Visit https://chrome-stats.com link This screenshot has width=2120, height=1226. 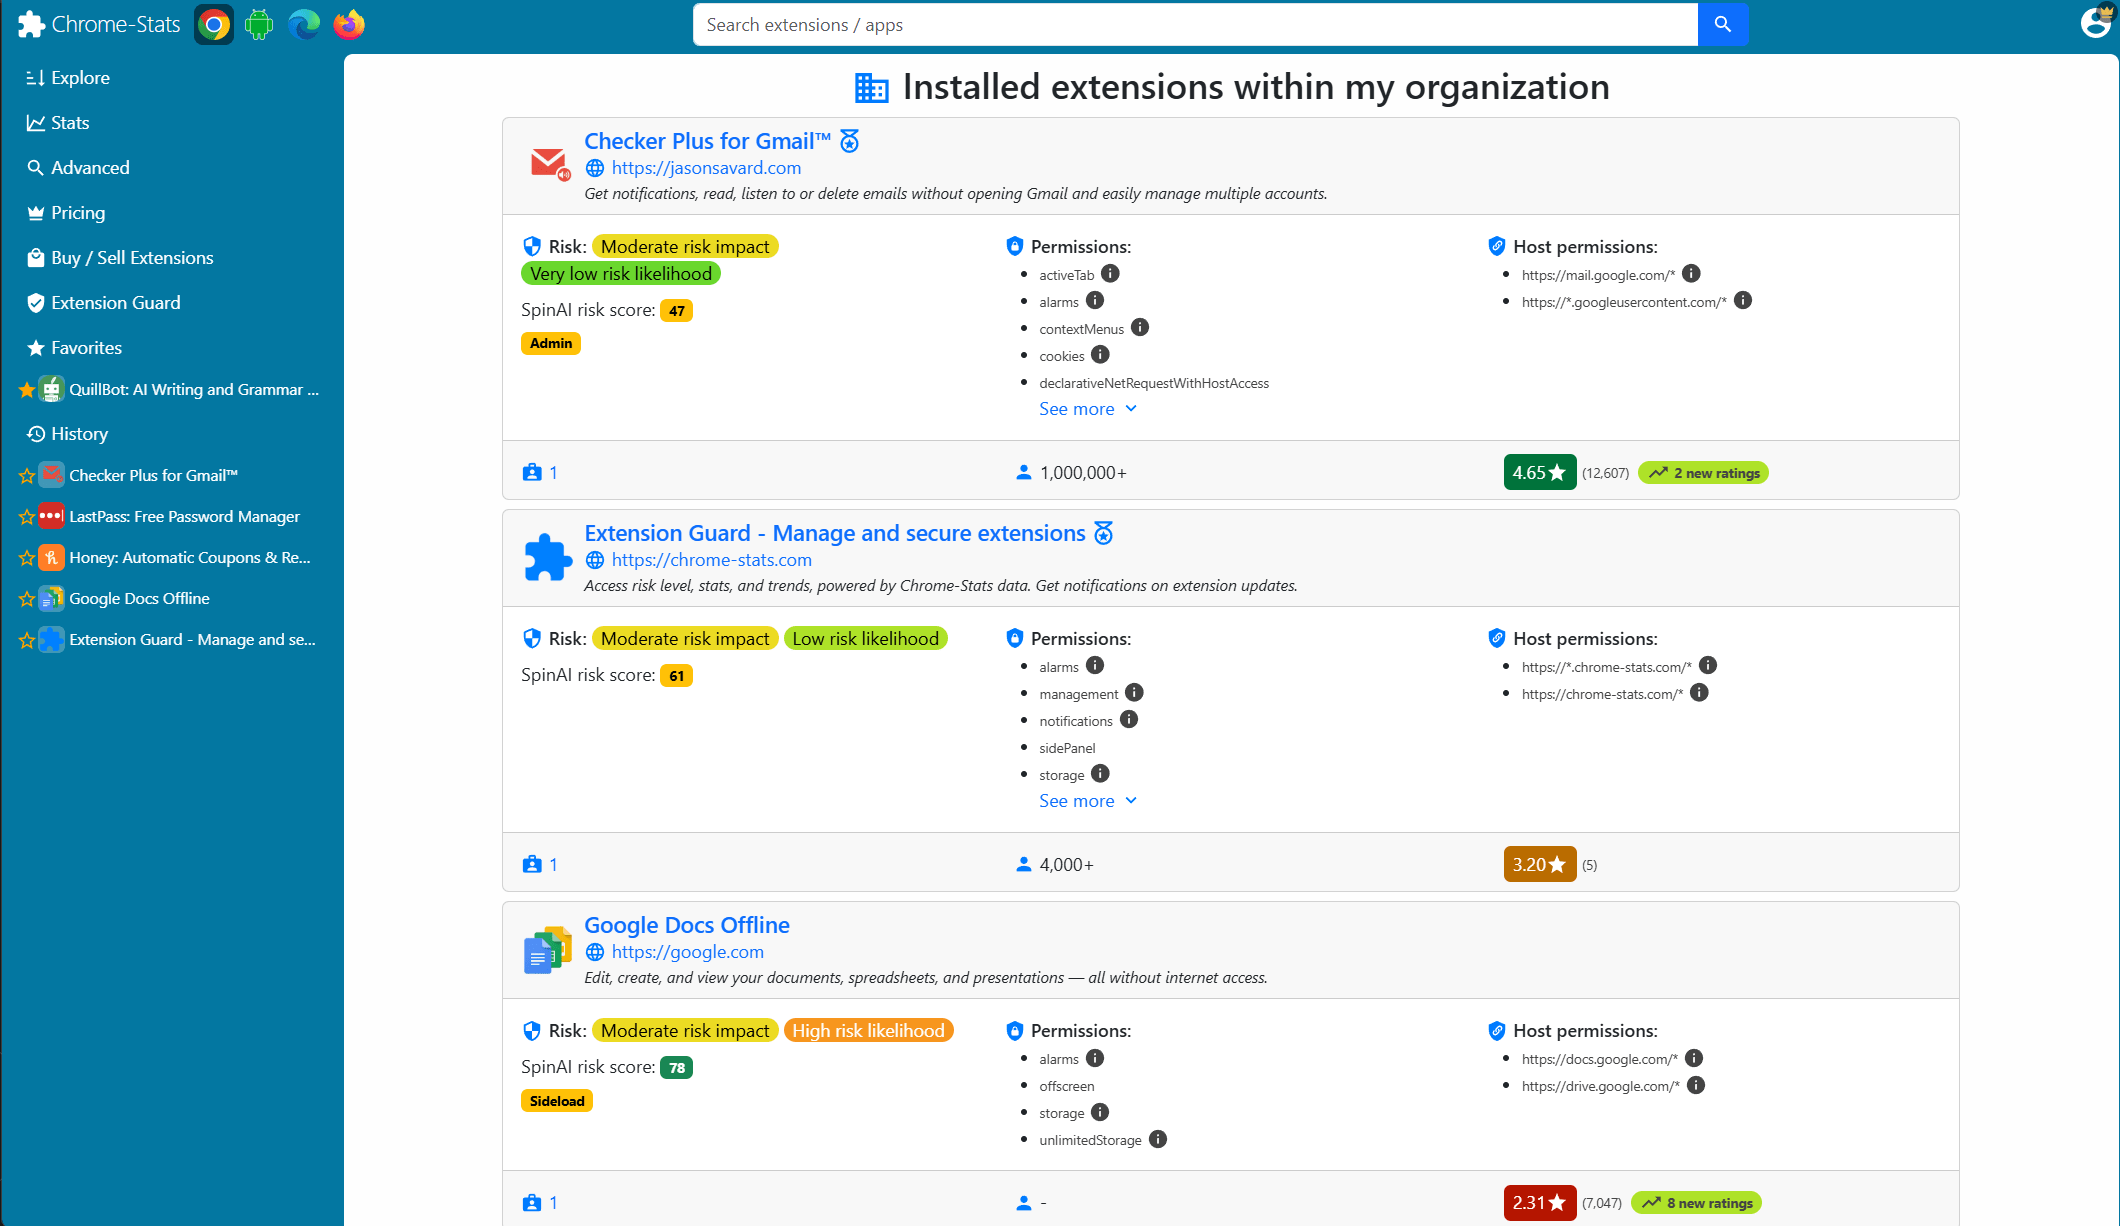tap(711, 560)
